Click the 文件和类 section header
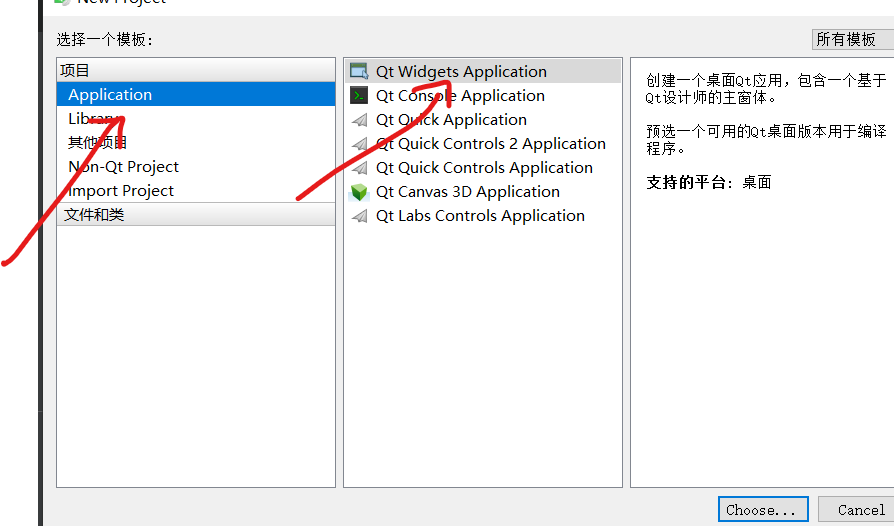The image size is (894, 526). (x=196, y=214)
